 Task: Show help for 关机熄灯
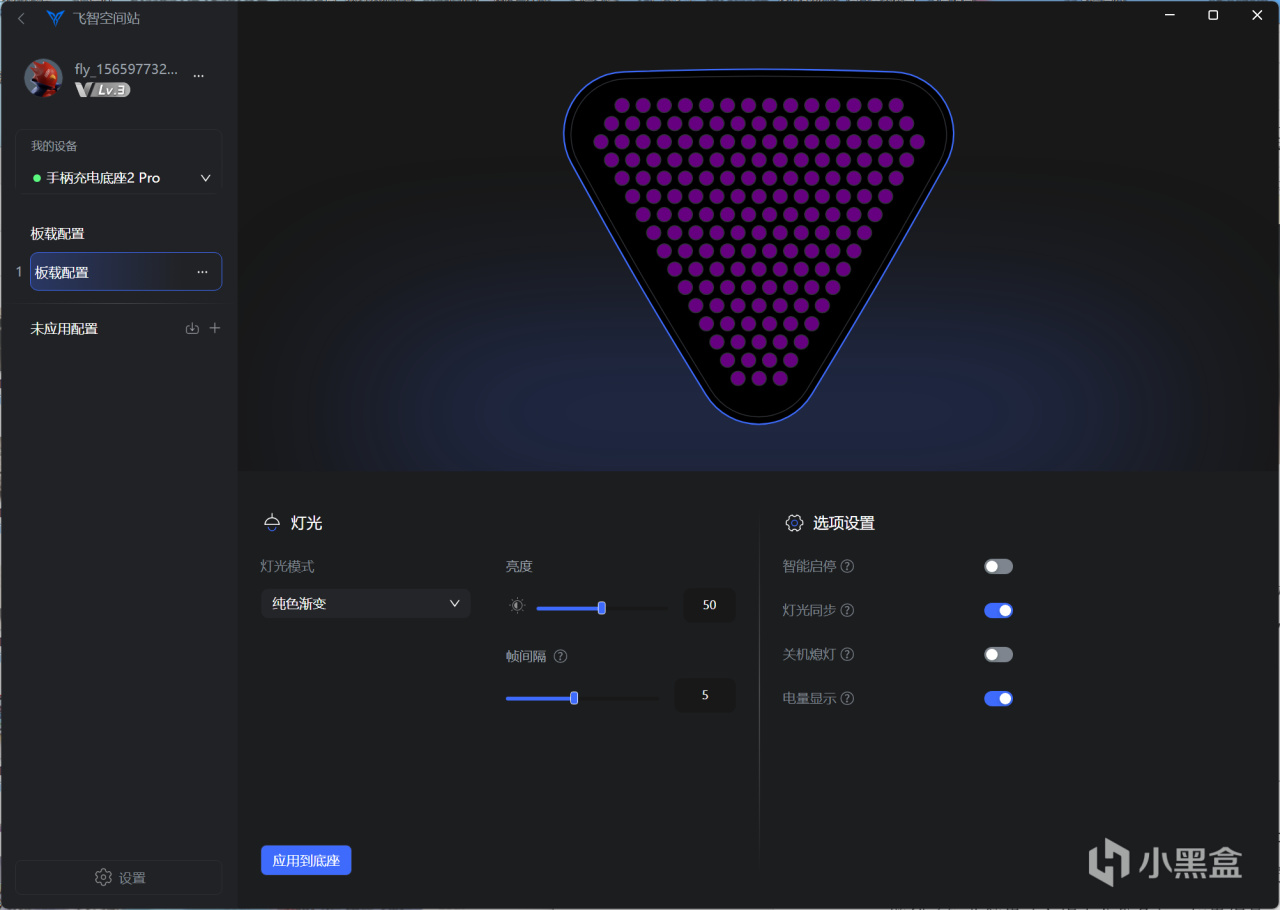(847, 654)
